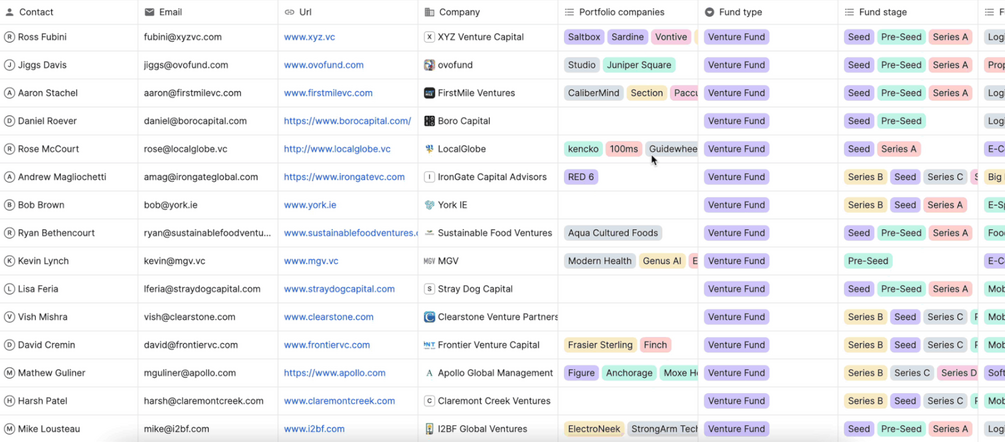Select the Harsh Patel contact cell
This screenshot has width=1005, height=442.
(43, 401)
